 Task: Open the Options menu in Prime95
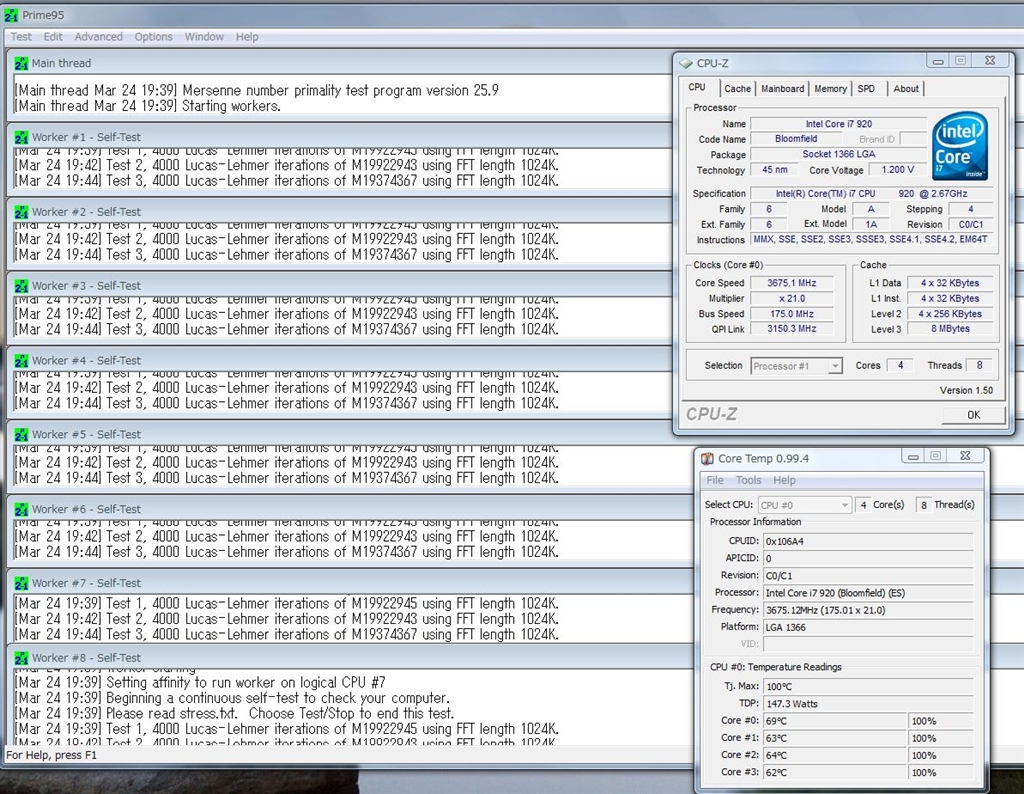click(153, 37)
